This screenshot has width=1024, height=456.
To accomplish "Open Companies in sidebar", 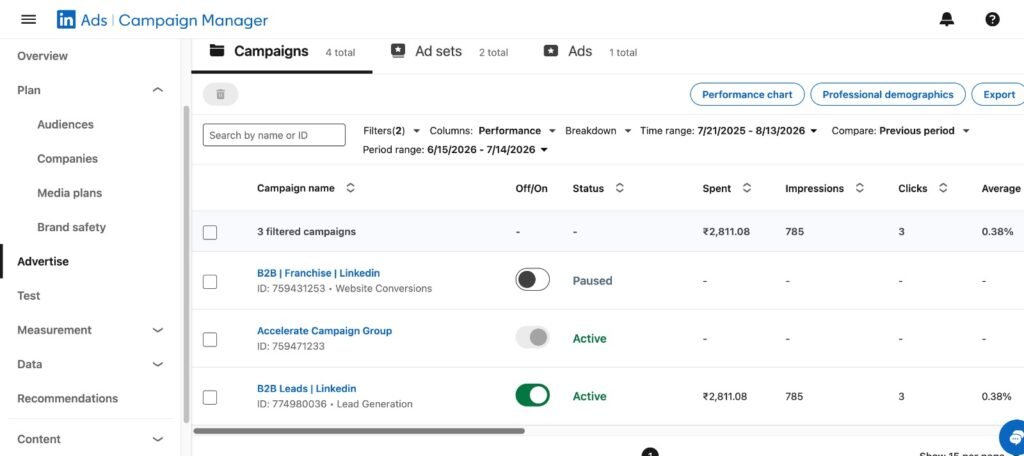I will pos(67,159).
